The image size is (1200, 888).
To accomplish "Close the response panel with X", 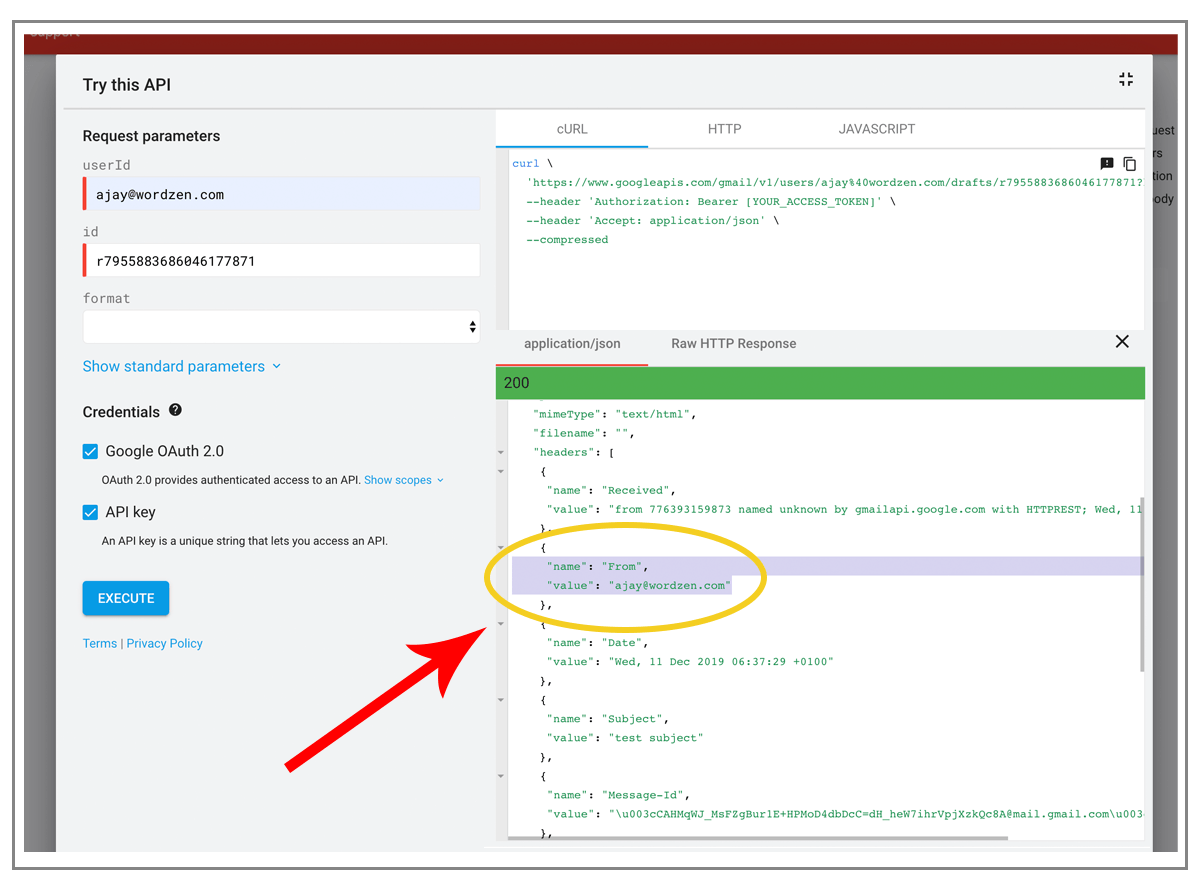I will point(1122,342).
